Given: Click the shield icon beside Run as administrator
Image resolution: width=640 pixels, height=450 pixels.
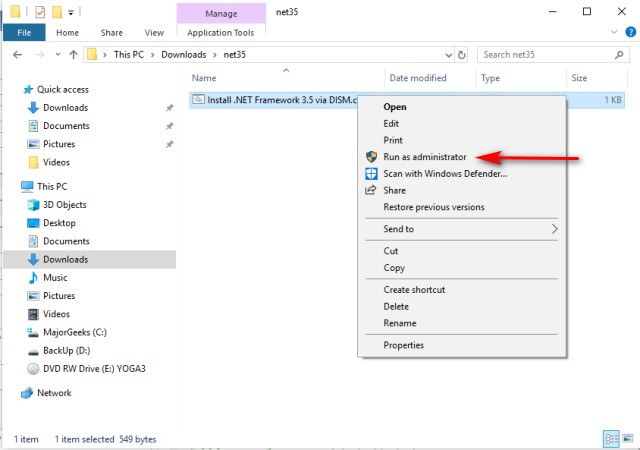Looking at the screenshot, I should pyautogui.click(x=371, y=157).
